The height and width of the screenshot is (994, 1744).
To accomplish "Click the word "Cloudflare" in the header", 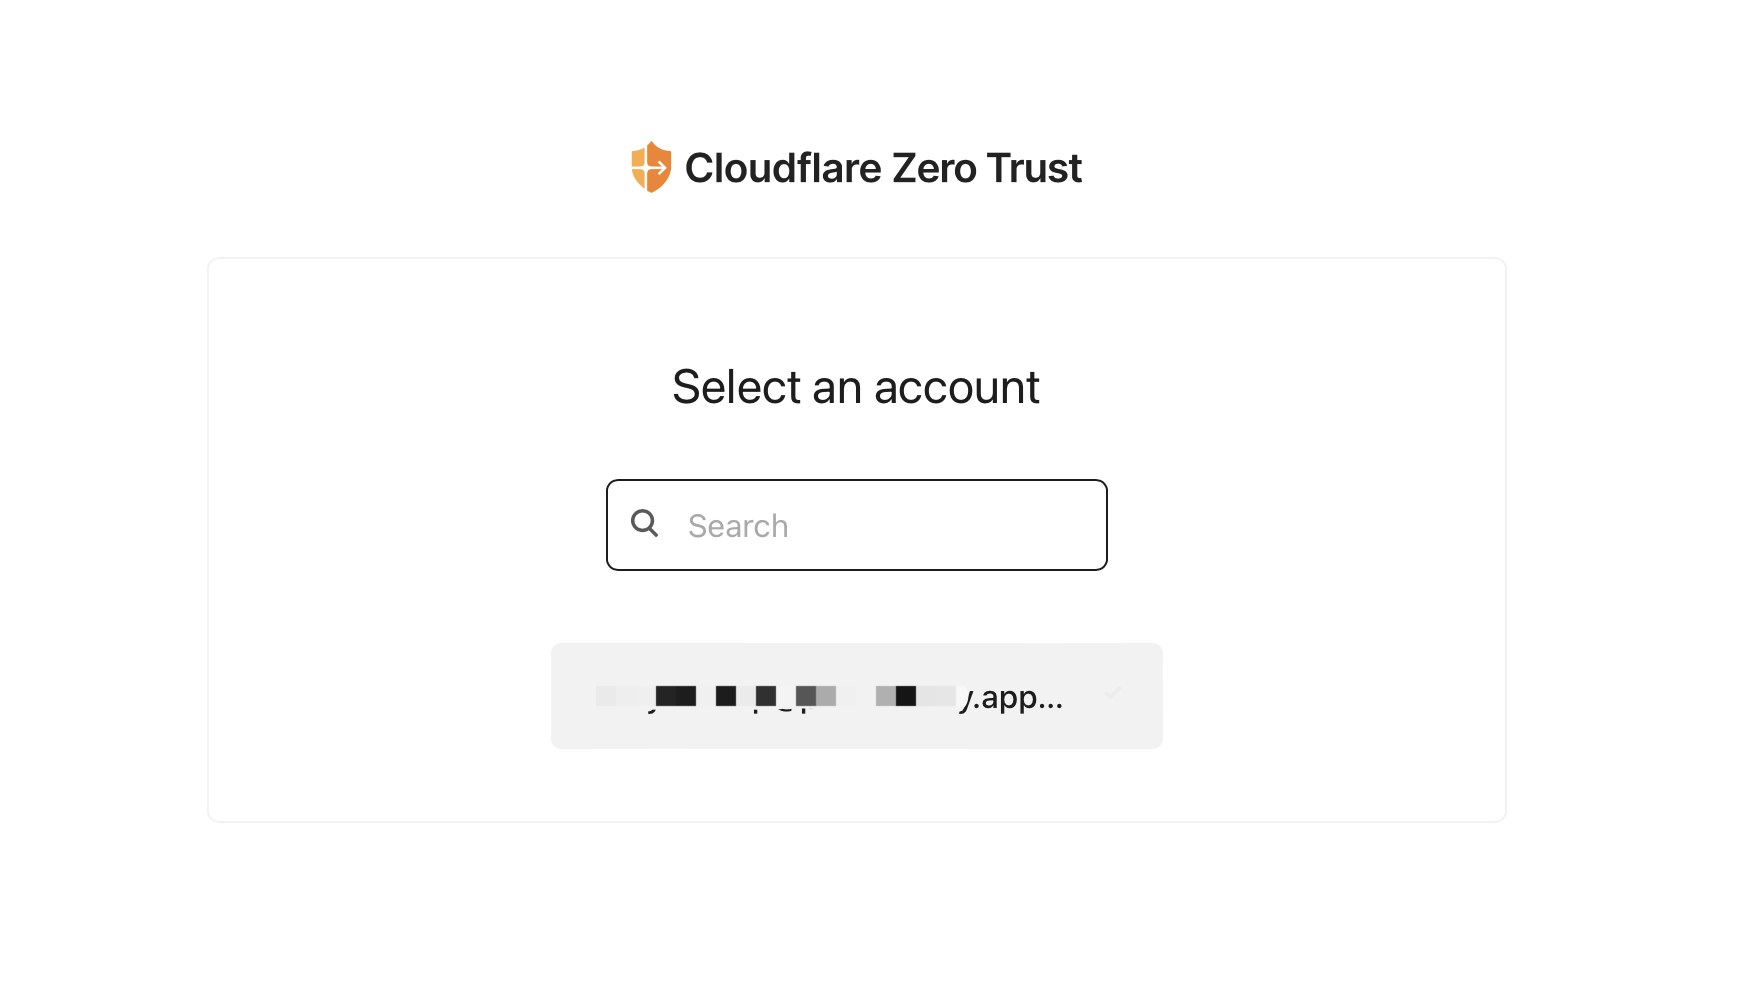I will pyautogui.click(x=783, y=168).
